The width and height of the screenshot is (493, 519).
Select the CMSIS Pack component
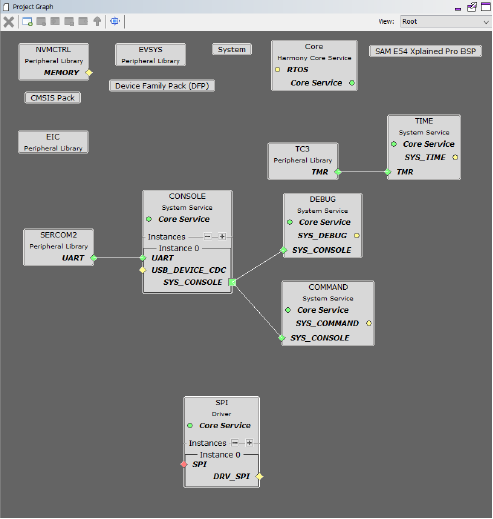point(53,98)
